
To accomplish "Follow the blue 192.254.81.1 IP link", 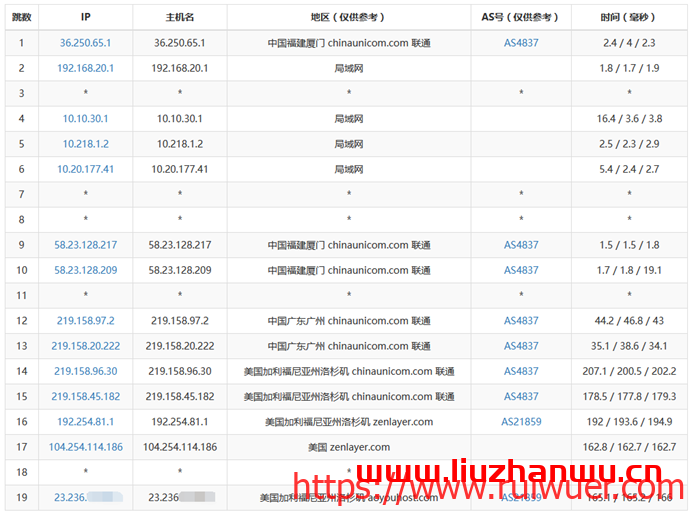I will click(x=85, y=422).
